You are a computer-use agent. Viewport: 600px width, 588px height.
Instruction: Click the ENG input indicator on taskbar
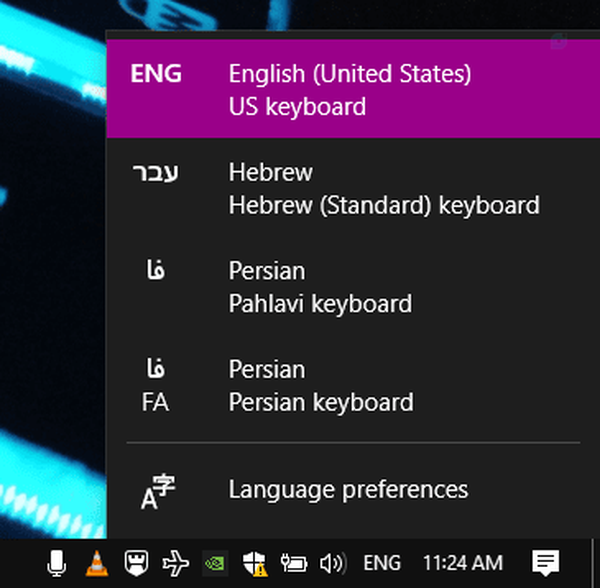click(382, 563)
